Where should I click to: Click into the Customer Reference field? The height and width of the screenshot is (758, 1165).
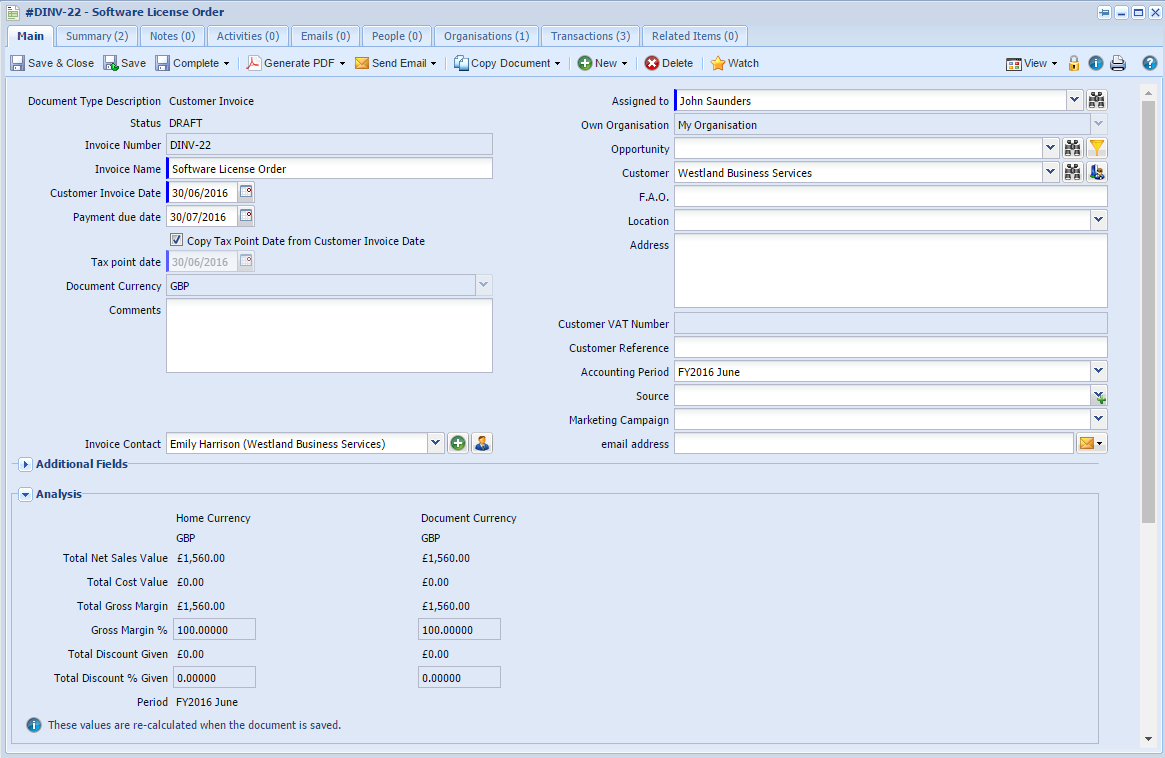coord(891,348)
